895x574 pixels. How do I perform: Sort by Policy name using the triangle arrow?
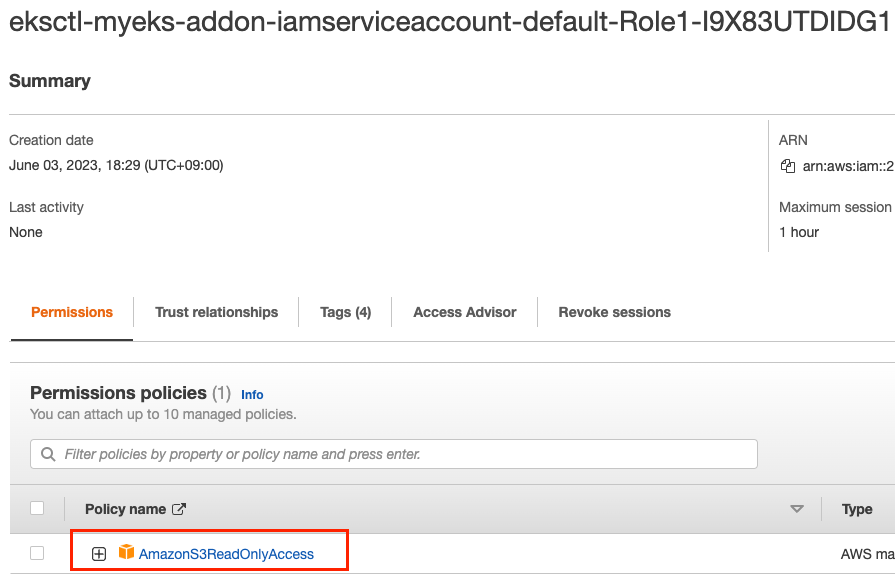(x=797, y=508)
